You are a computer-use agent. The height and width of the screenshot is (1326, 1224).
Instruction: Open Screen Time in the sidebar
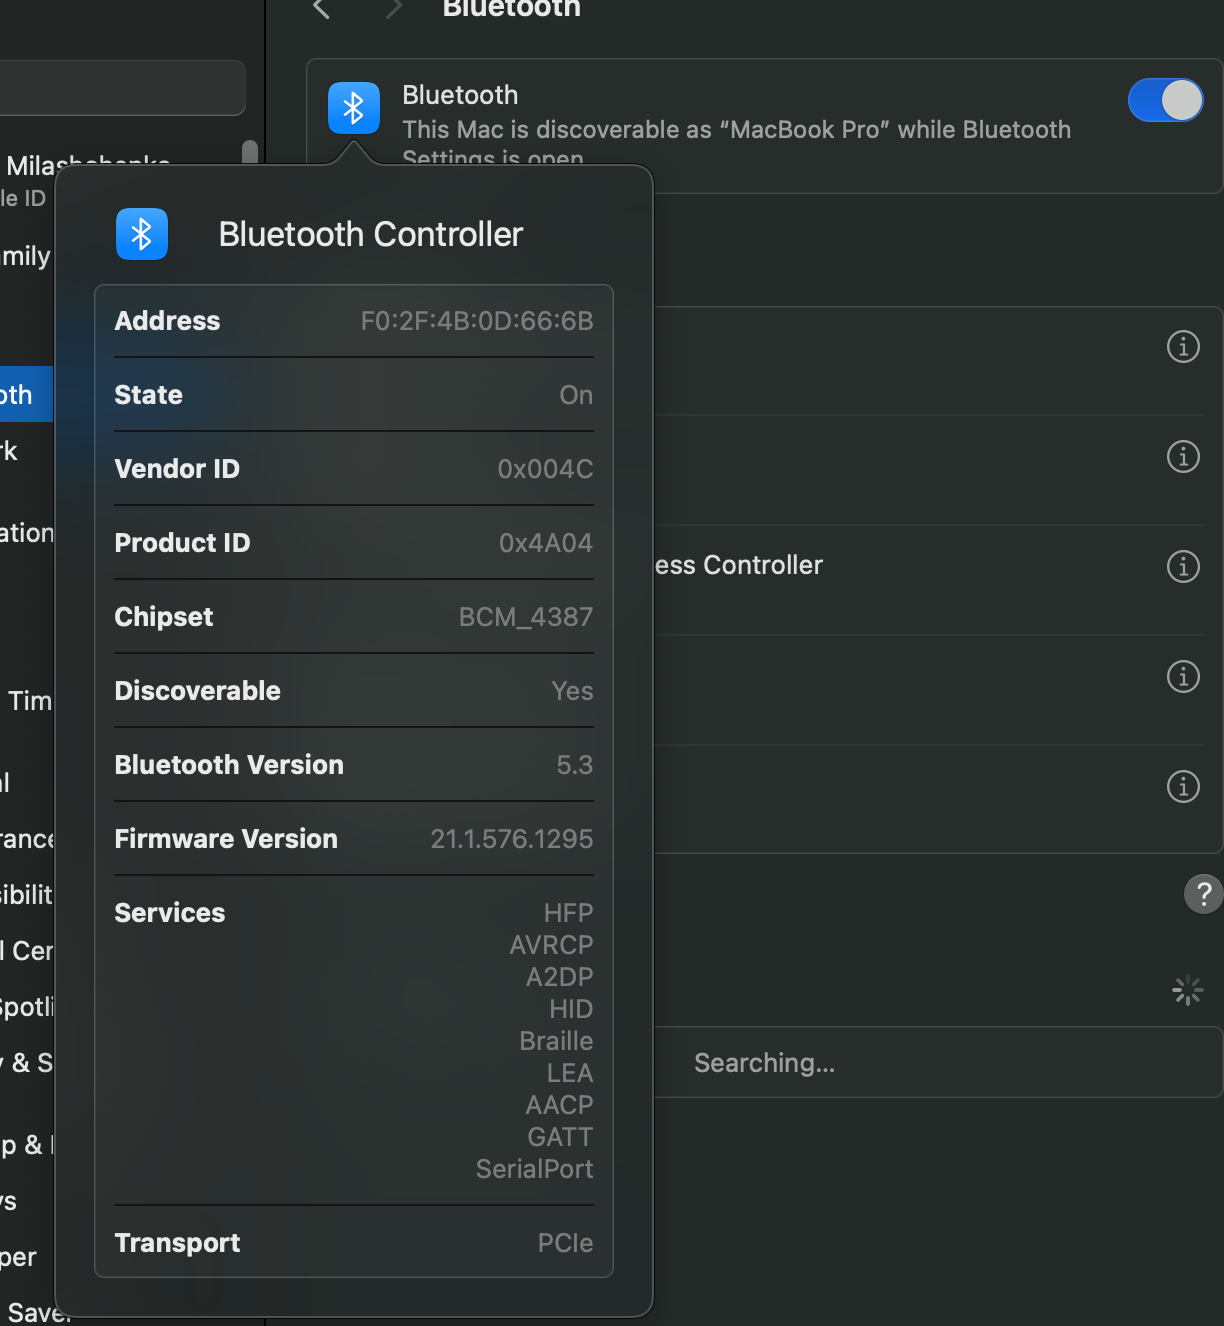tap(28, 701)
